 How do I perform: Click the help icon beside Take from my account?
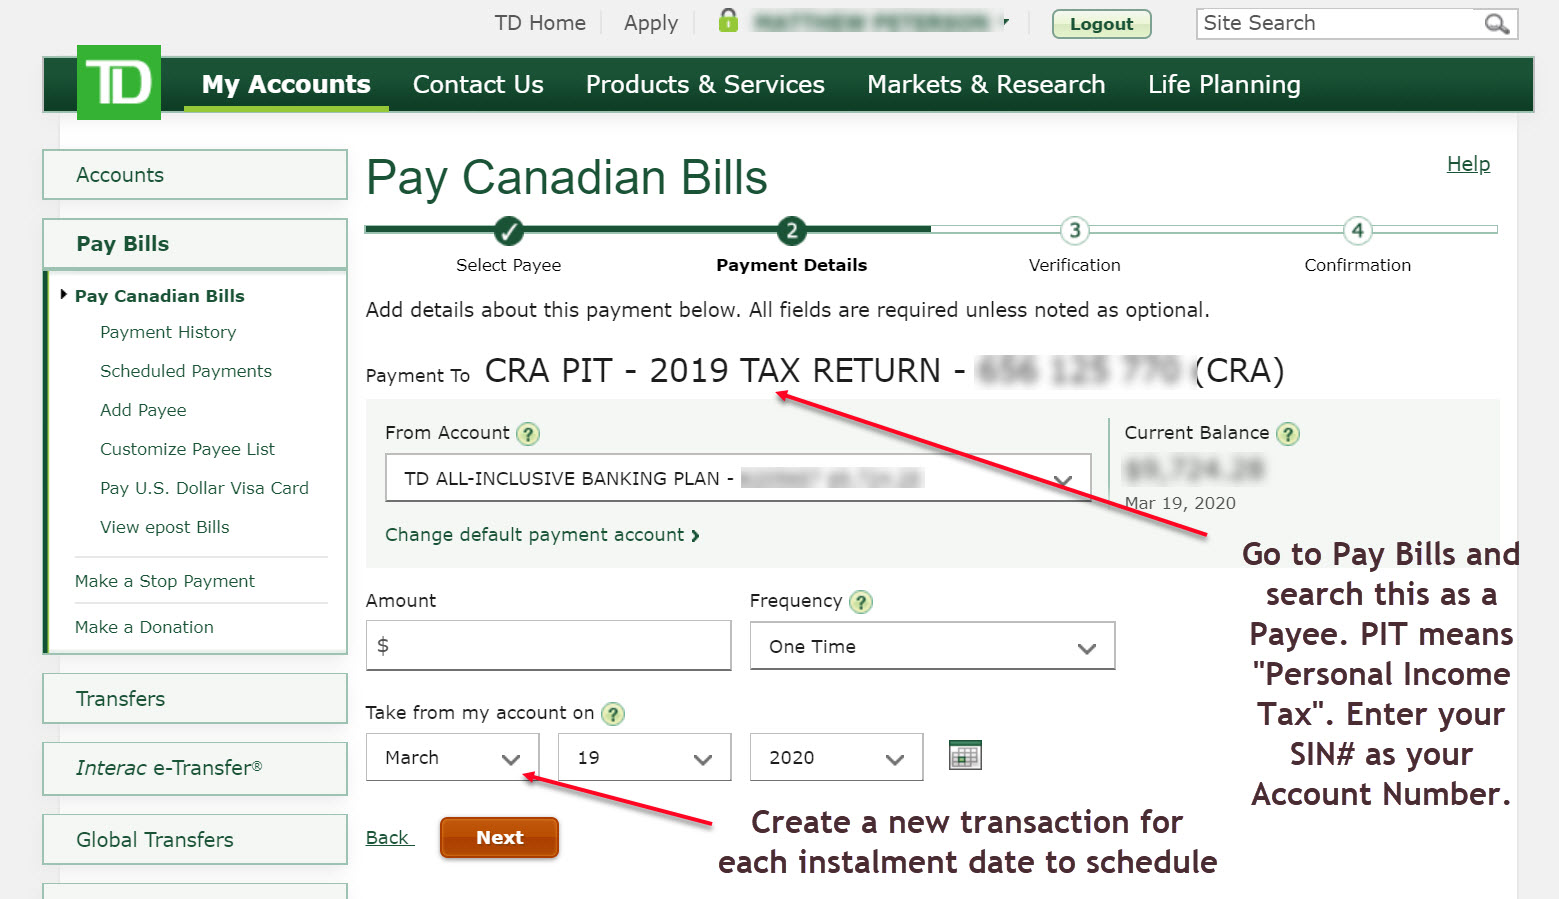pos(614,713)
